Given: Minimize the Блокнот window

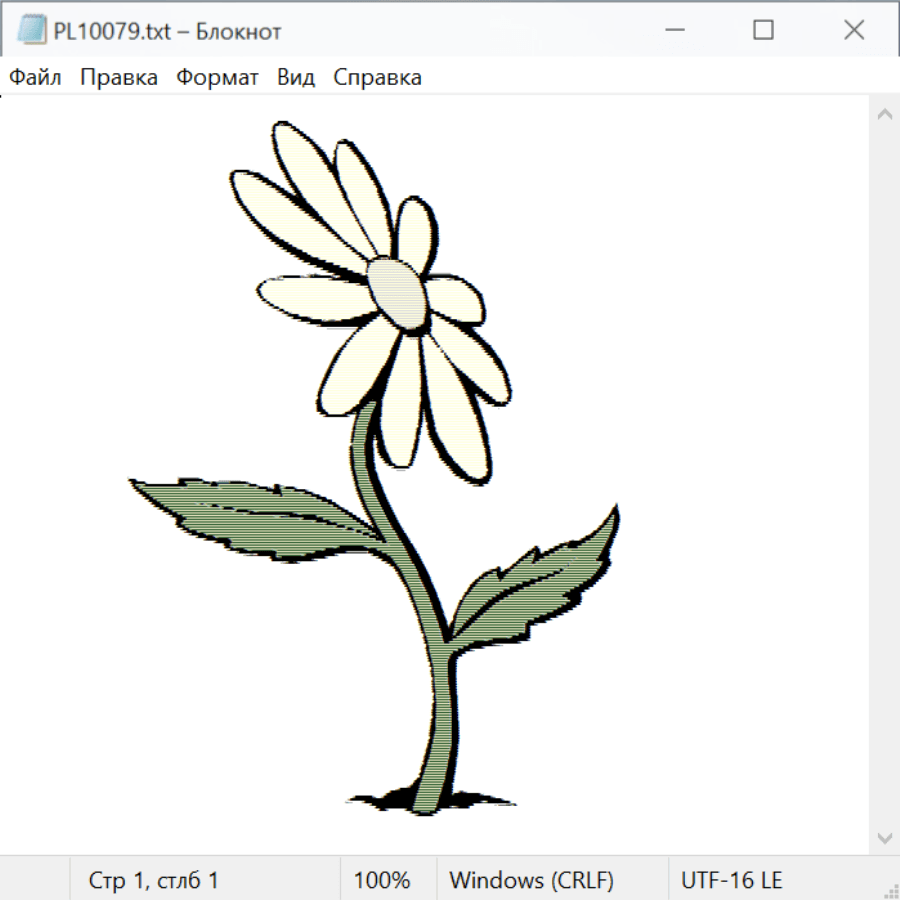Looking at the screenshot, I should click(x=673, y=30).
